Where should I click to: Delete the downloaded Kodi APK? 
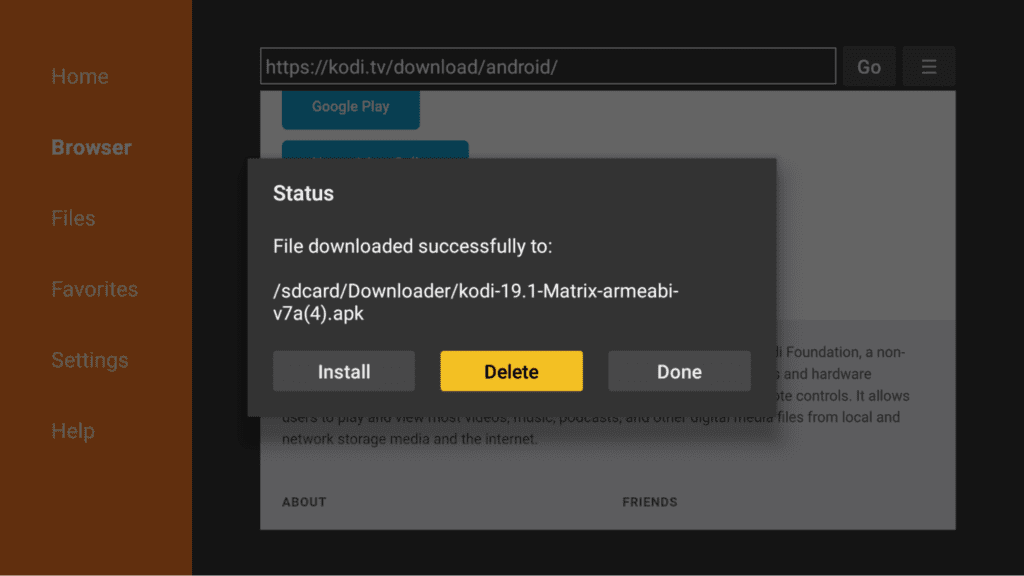[511, 370]
